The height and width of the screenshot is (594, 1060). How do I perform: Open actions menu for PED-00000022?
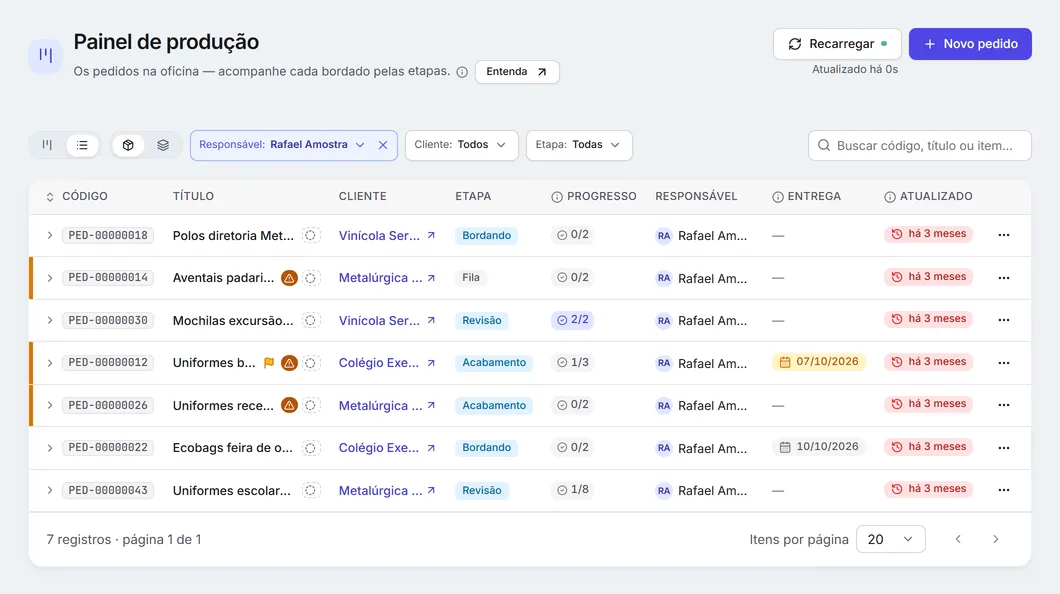point(1004,447)
